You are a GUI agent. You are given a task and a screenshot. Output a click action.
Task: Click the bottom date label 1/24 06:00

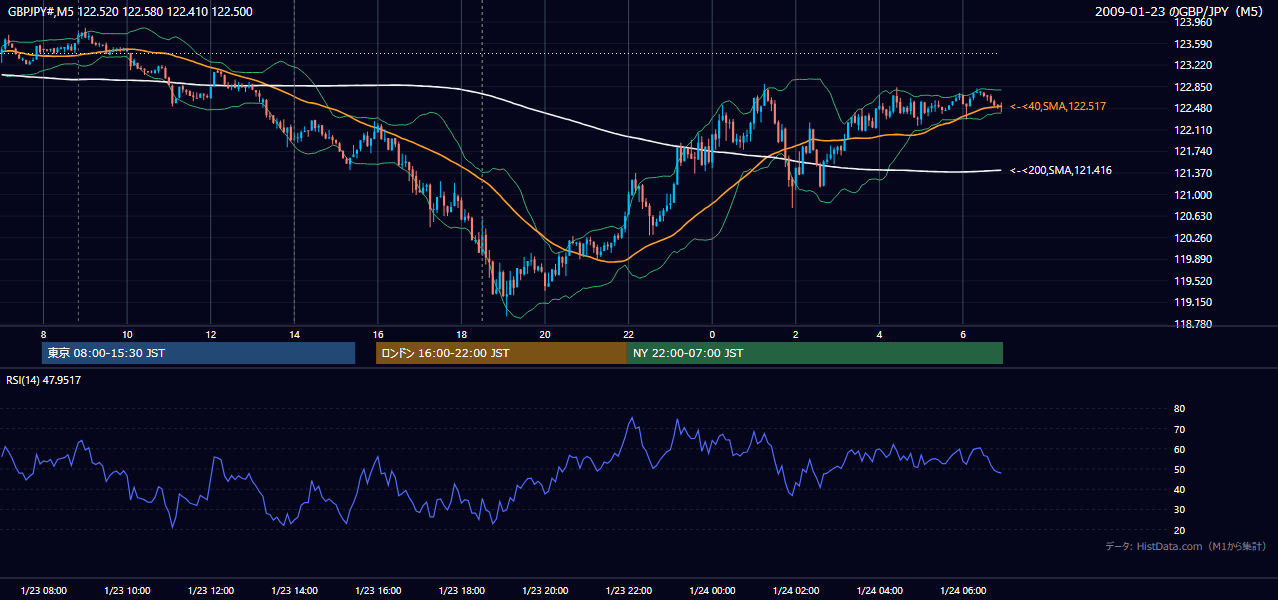962,591
